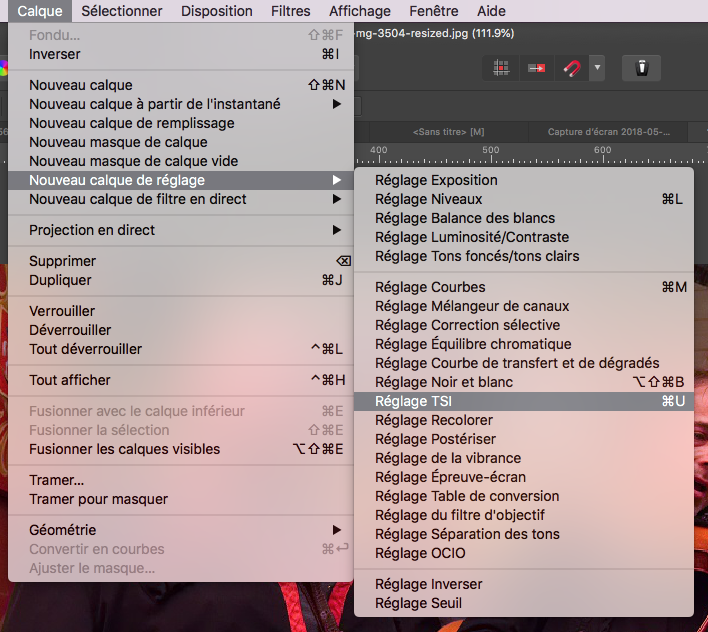Image resolution: width=708 pixels, height=632 pixels.
Task: Open the Fenêtre menu
Action: click(x=434, y=11)
